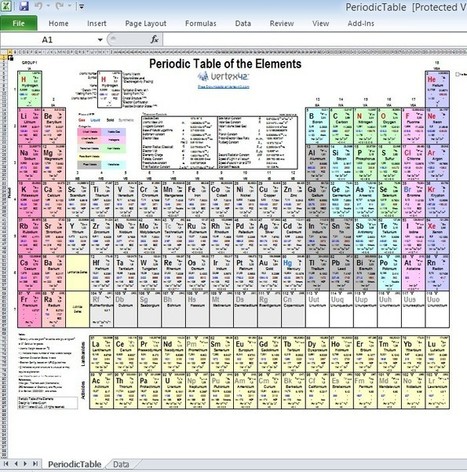
Task: Go to first sheet using navigation arrow
Action: (6, 464)
